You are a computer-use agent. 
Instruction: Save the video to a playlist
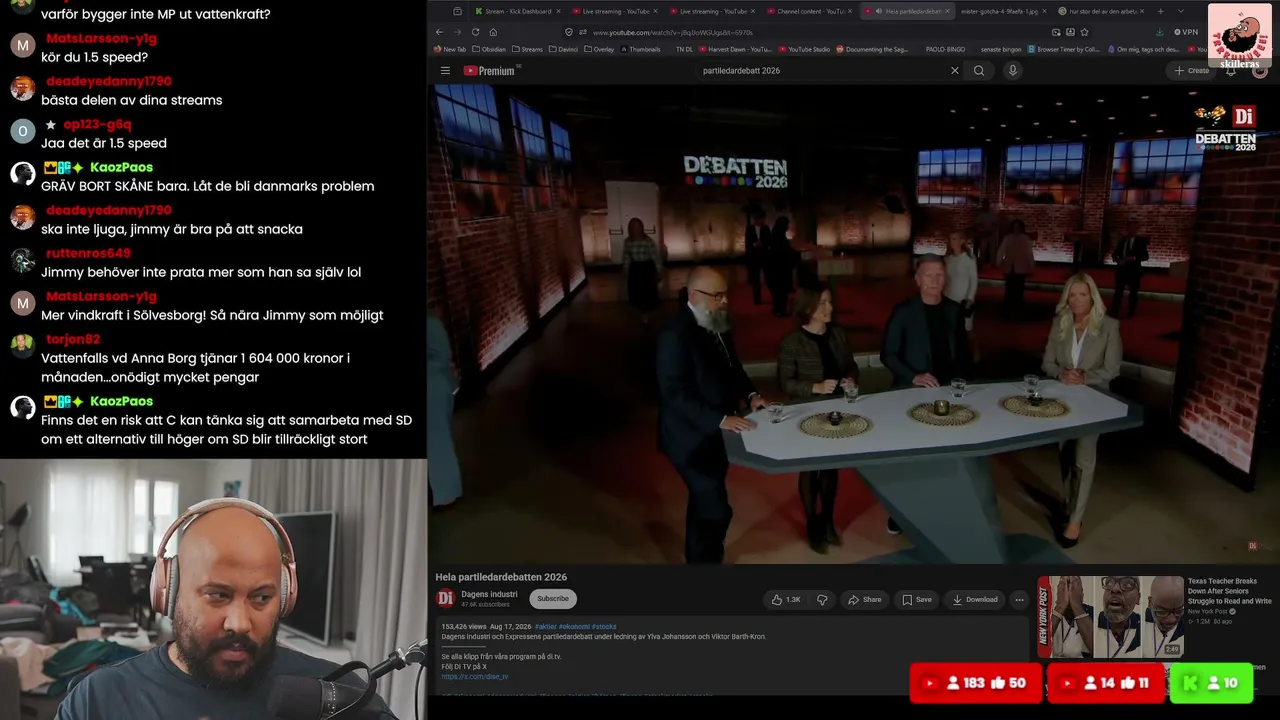[x=917, y=599]
